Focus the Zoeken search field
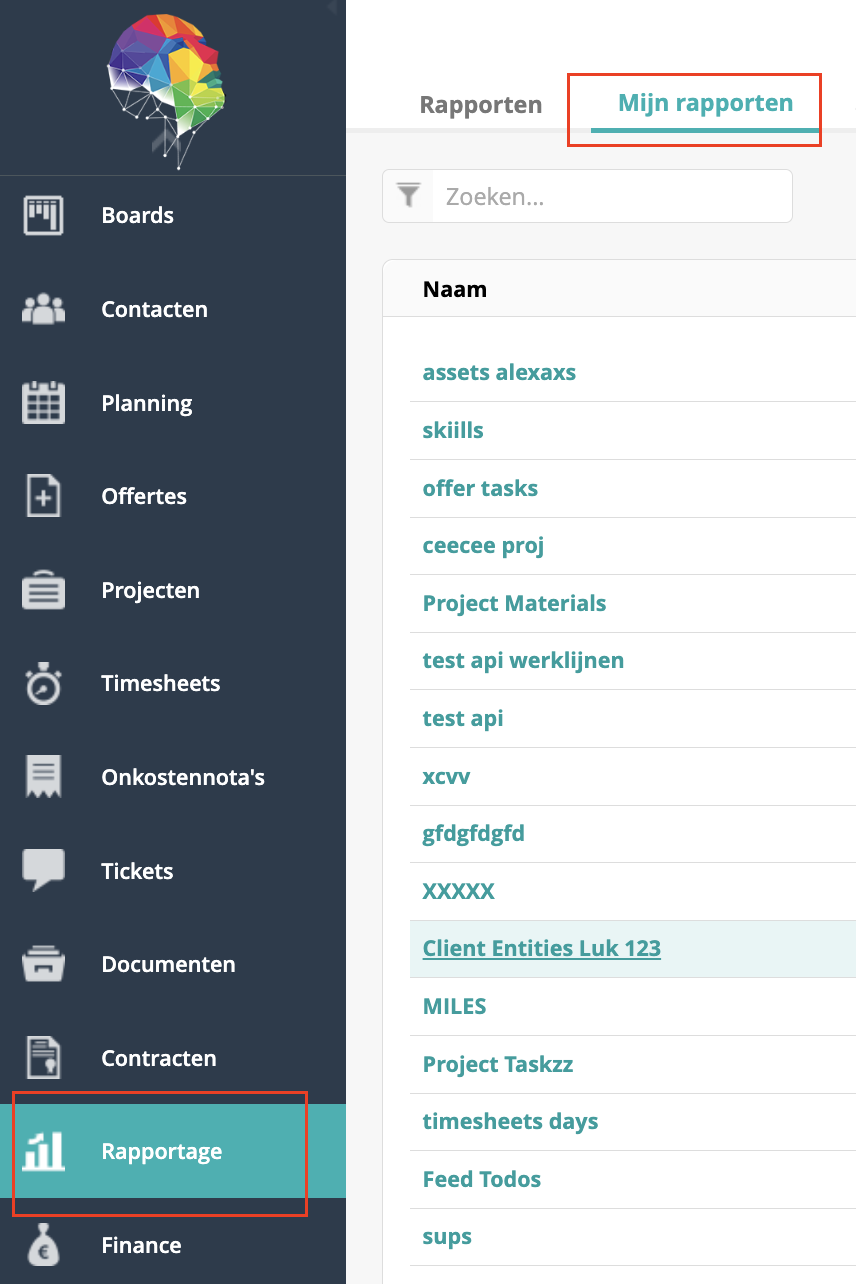The width and height of the screenshot is (856, 1284). point(612,196)
